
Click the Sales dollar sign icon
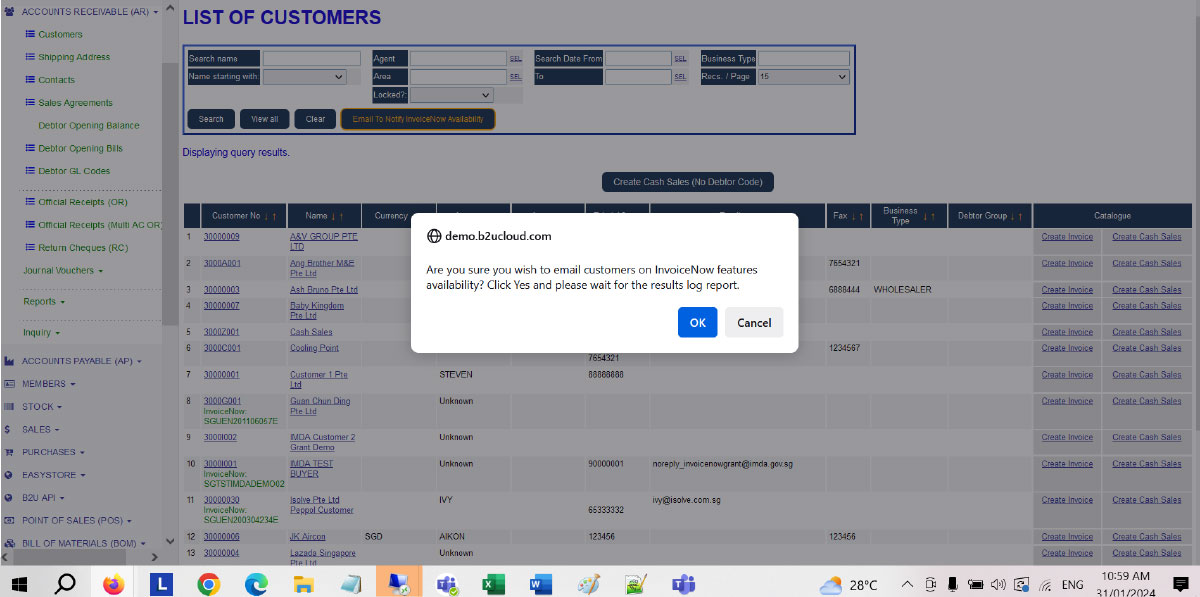tap(9, 429)
